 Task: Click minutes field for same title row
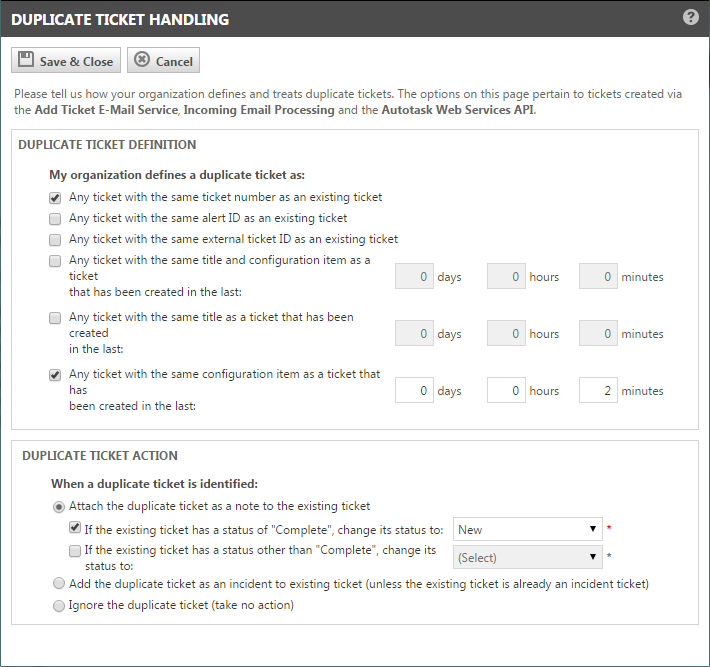pyautogui.click(x=598, y=333)
